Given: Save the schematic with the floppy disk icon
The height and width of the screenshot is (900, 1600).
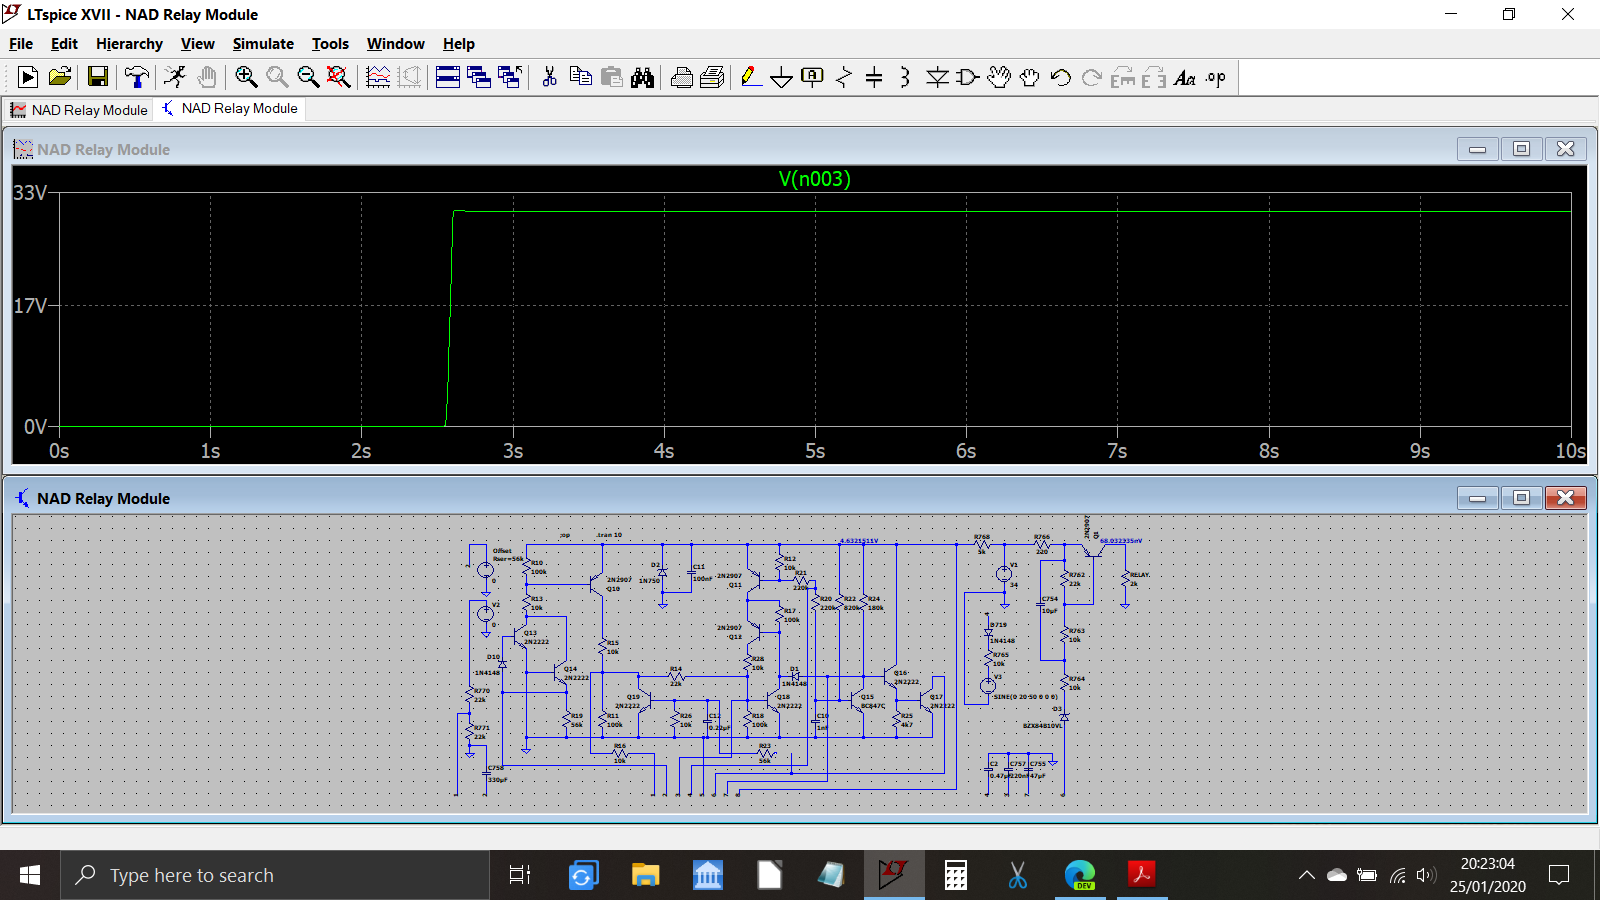Looking at the screenshot, I should point(98,77).
